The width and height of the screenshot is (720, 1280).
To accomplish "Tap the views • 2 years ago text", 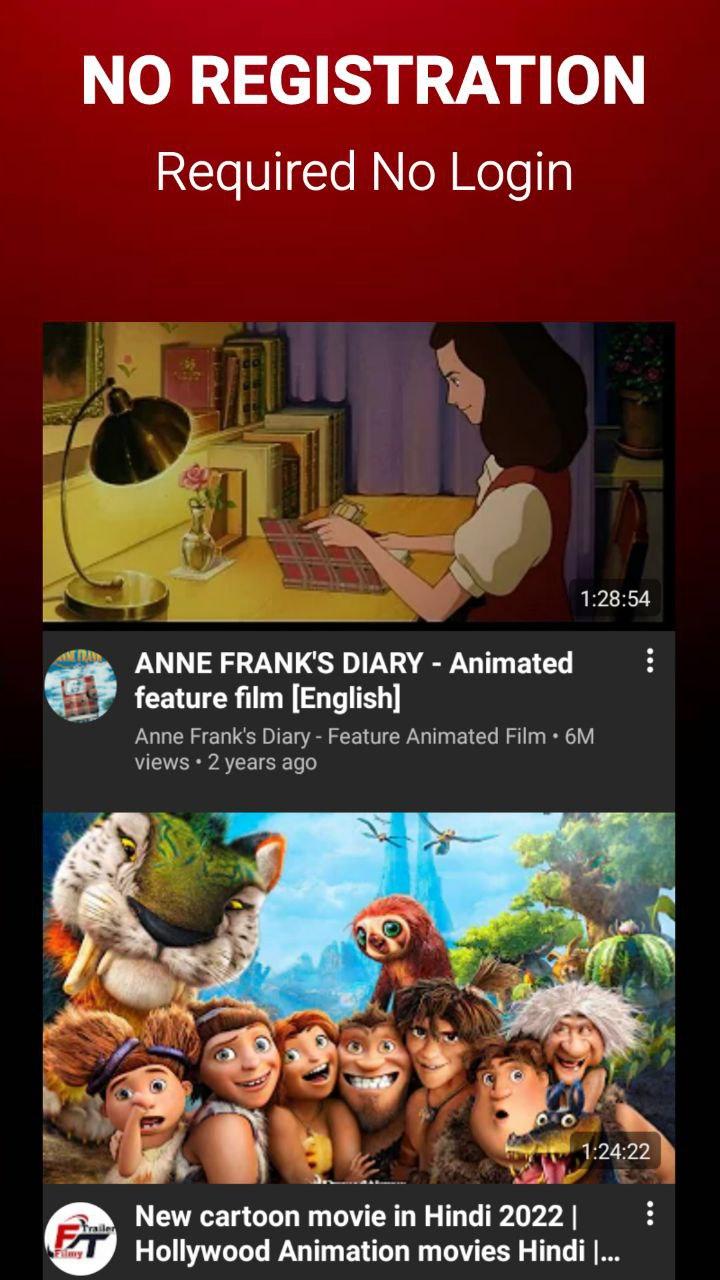I will [x=226, y=762].
